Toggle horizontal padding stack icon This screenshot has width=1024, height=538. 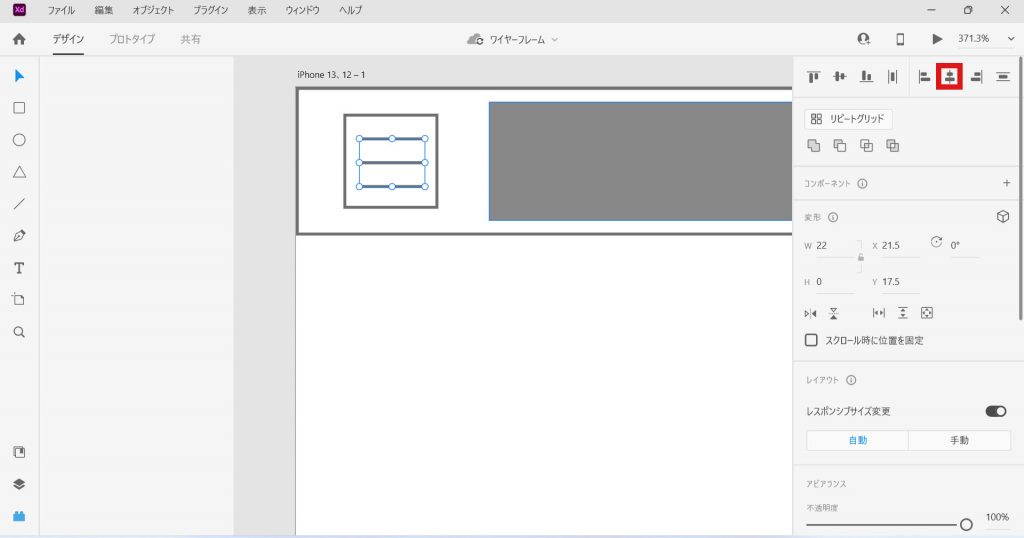tap(879, 313)
